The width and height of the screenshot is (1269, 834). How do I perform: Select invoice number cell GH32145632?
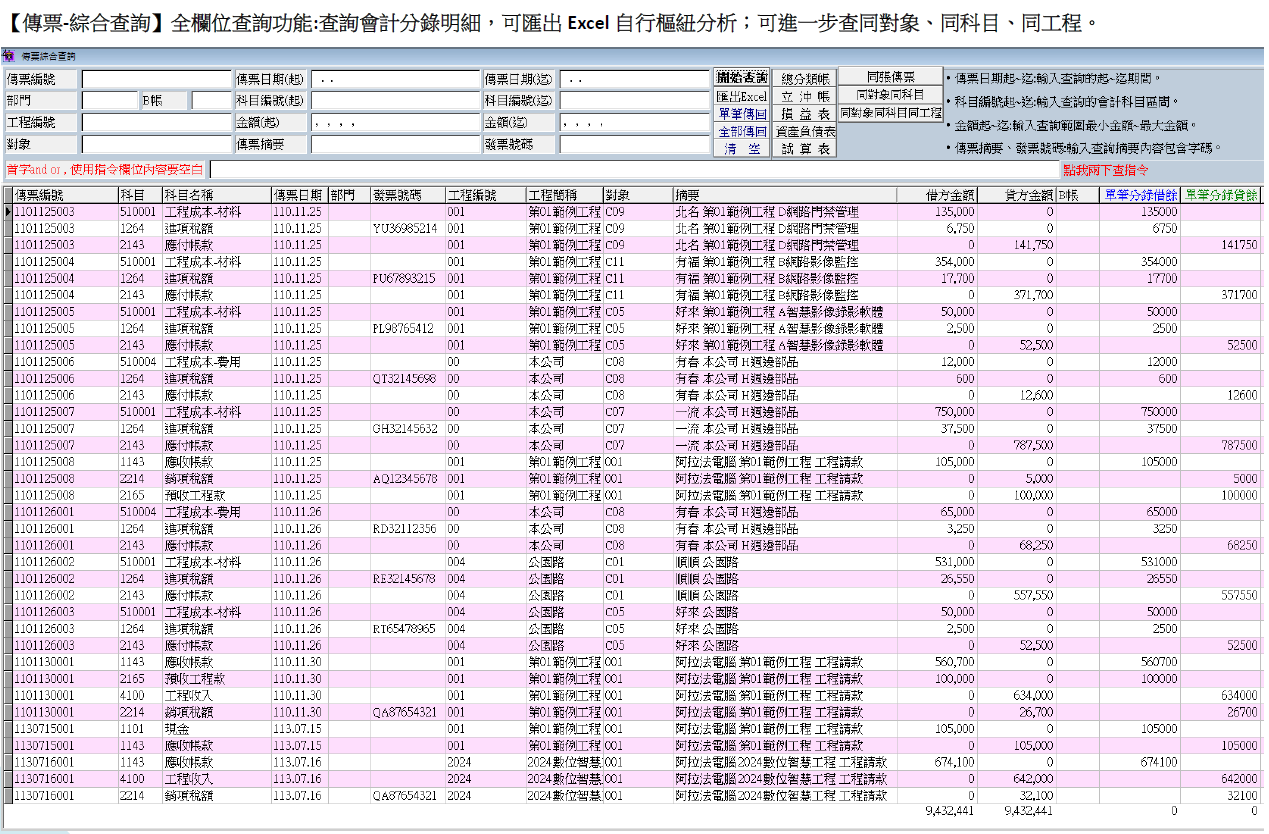[408, 429]
